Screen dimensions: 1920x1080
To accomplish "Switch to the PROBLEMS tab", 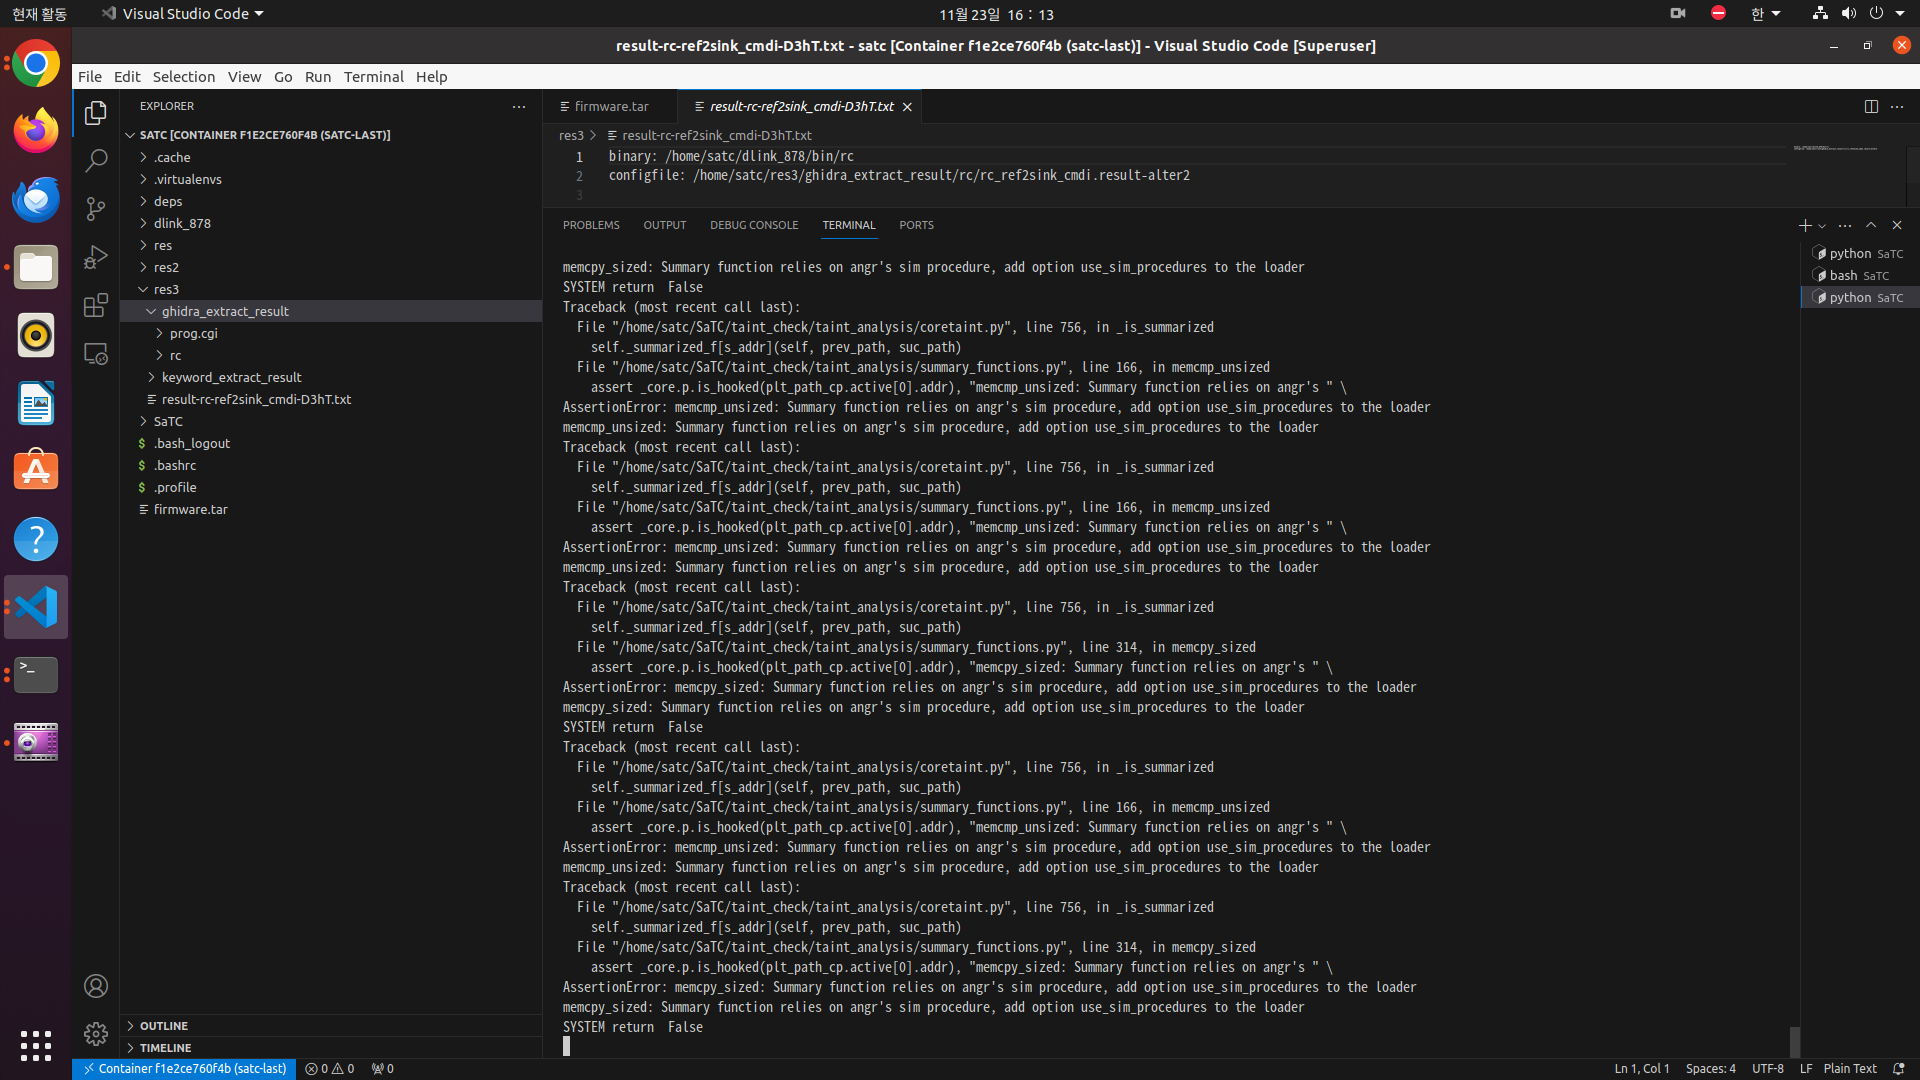I will [x=591, y=225].
